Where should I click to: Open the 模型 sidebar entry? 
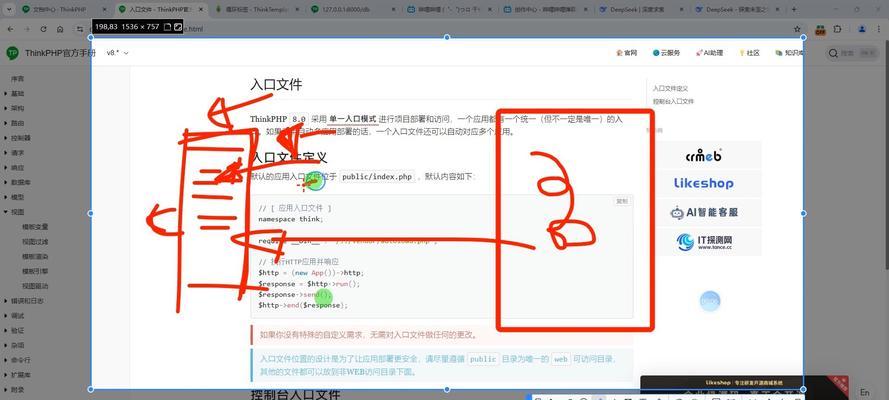coord(17,197)
